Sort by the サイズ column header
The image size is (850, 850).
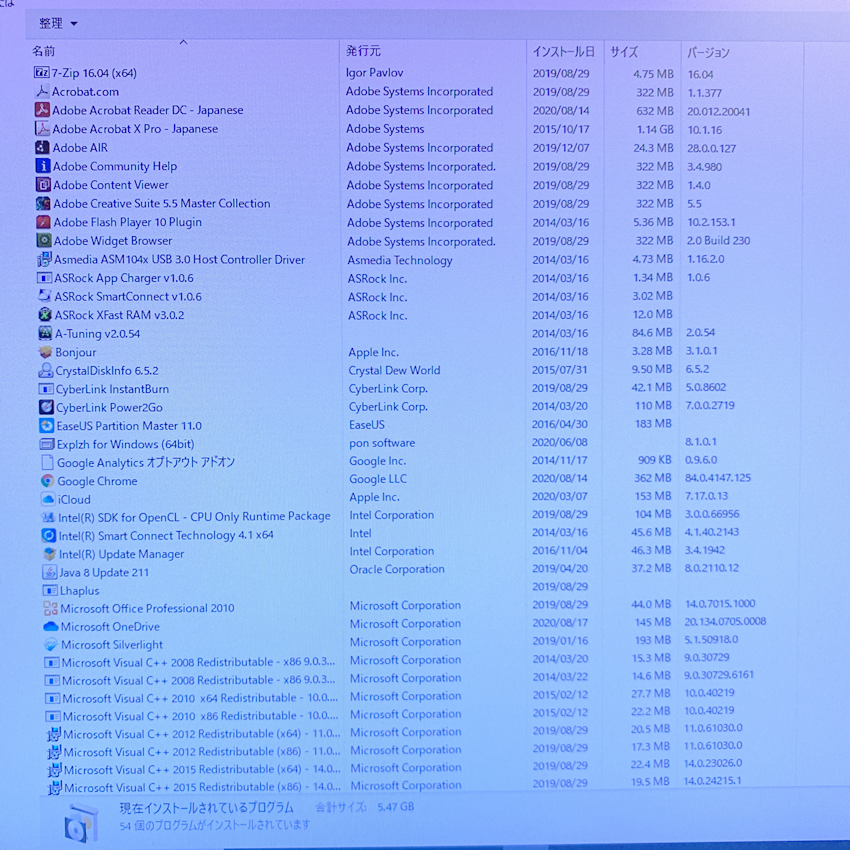click(x=624, y=52)
